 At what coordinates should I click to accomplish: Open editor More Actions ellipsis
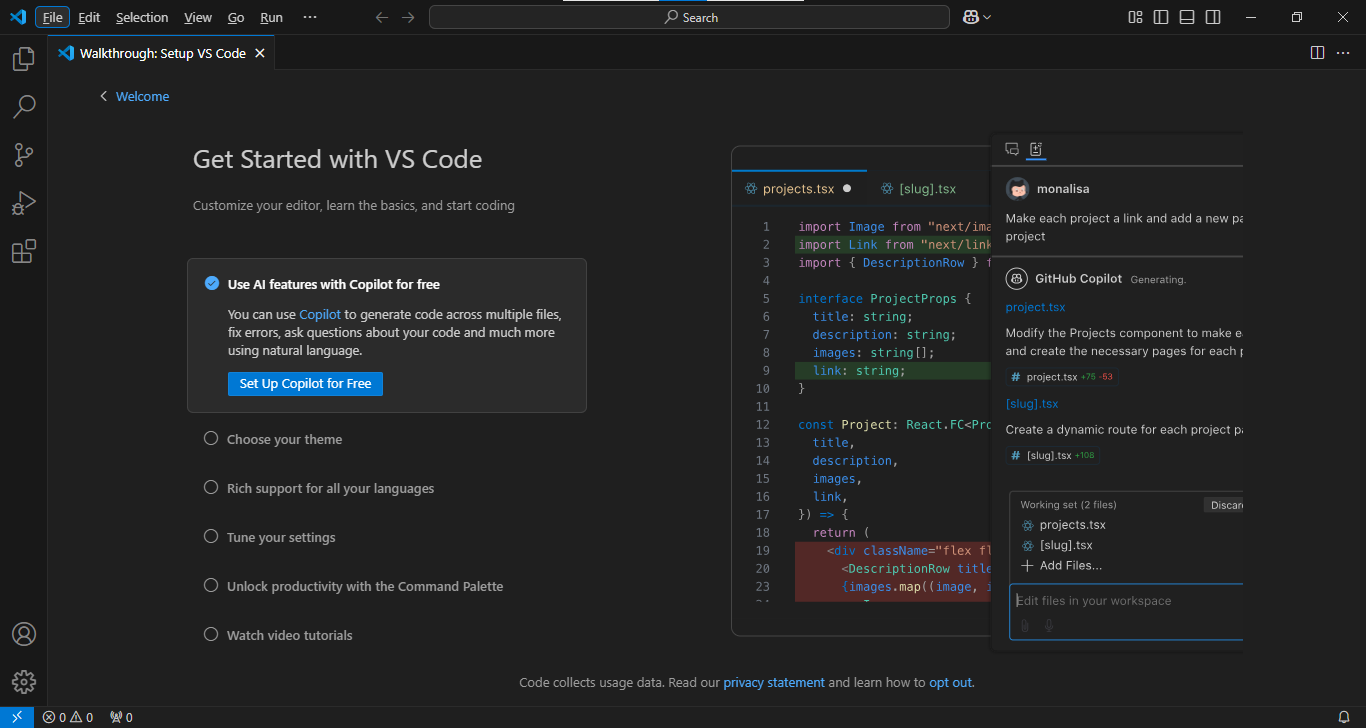(1343, 53)
